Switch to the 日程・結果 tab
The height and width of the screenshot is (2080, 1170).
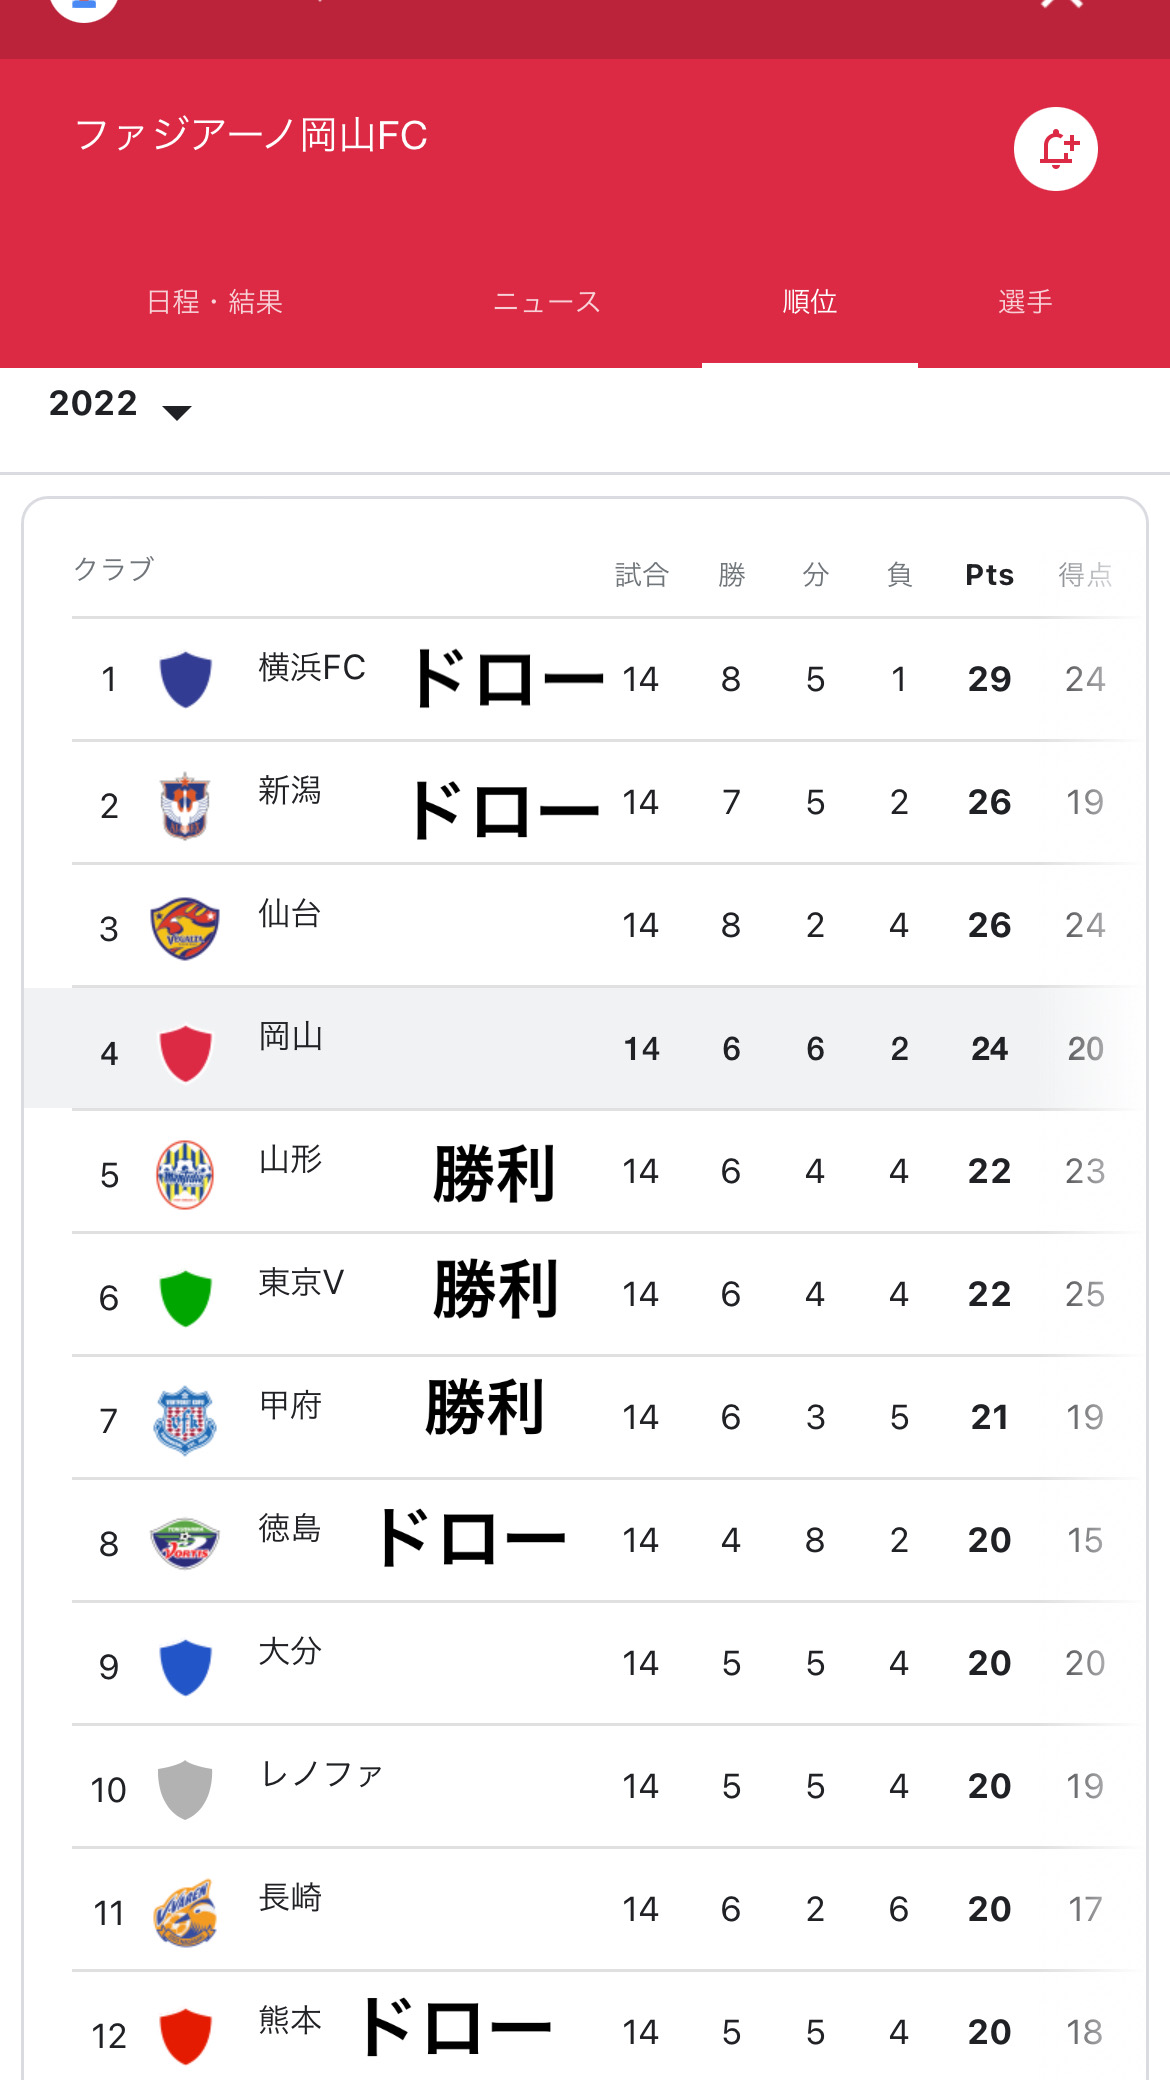(x=215, y=302)
